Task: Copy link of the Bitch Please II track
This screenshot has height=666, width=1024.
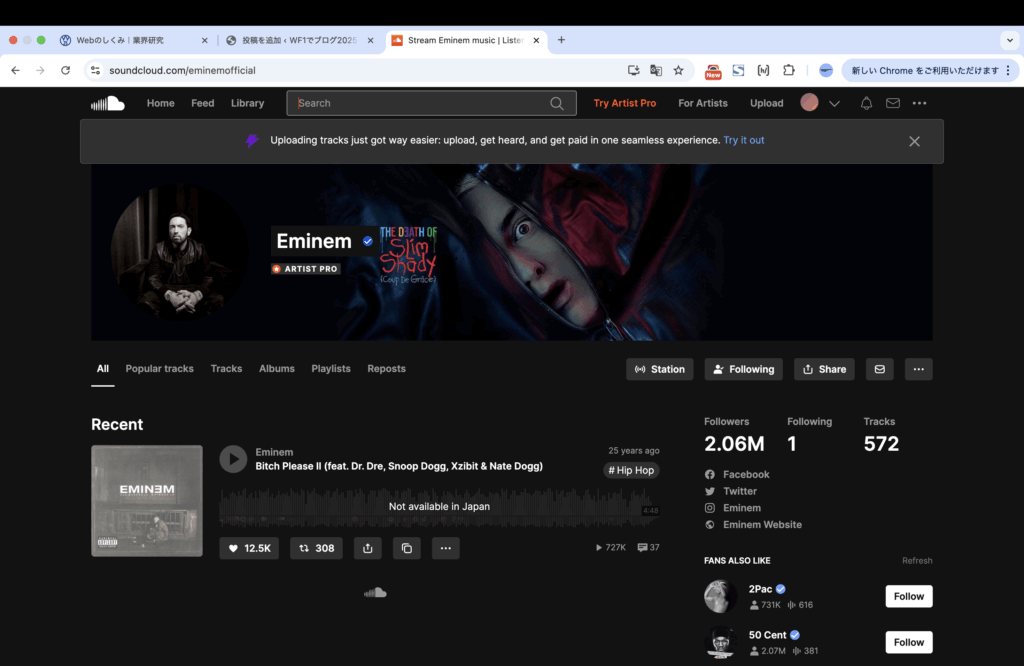Action: click(x=406, y=548)
